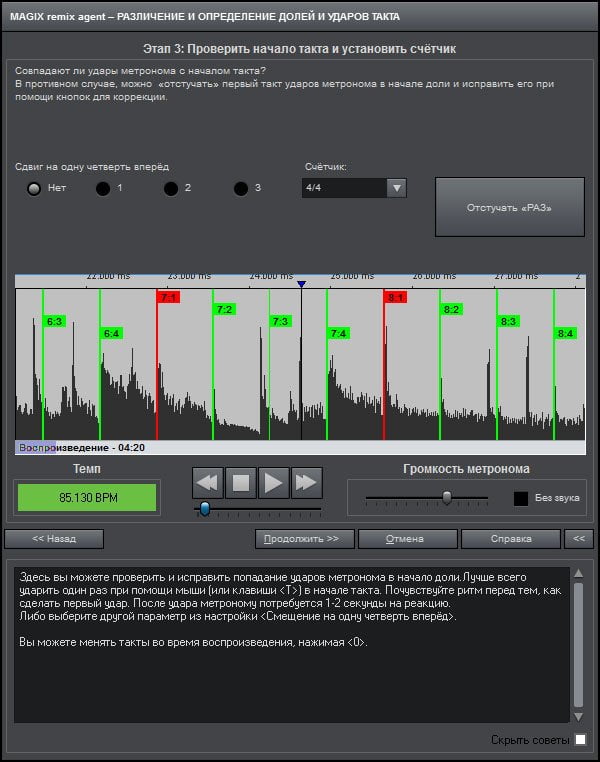Click the 8:3 beat marker

click(508, 321)
